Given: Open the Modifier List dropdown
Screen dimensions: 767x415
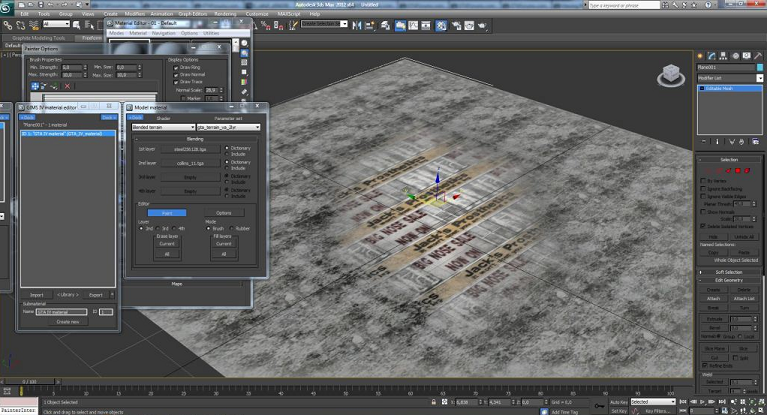Looking at the screenshot, I should point(730,78).
